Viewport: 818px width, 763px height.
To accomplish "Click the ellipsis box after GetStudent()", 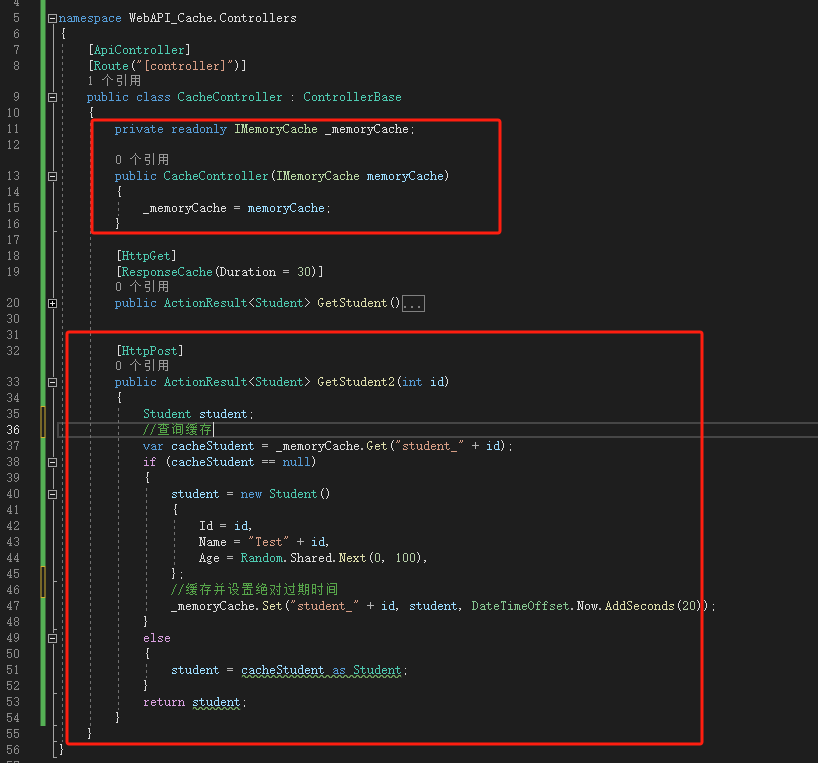I will click(413, 303).
